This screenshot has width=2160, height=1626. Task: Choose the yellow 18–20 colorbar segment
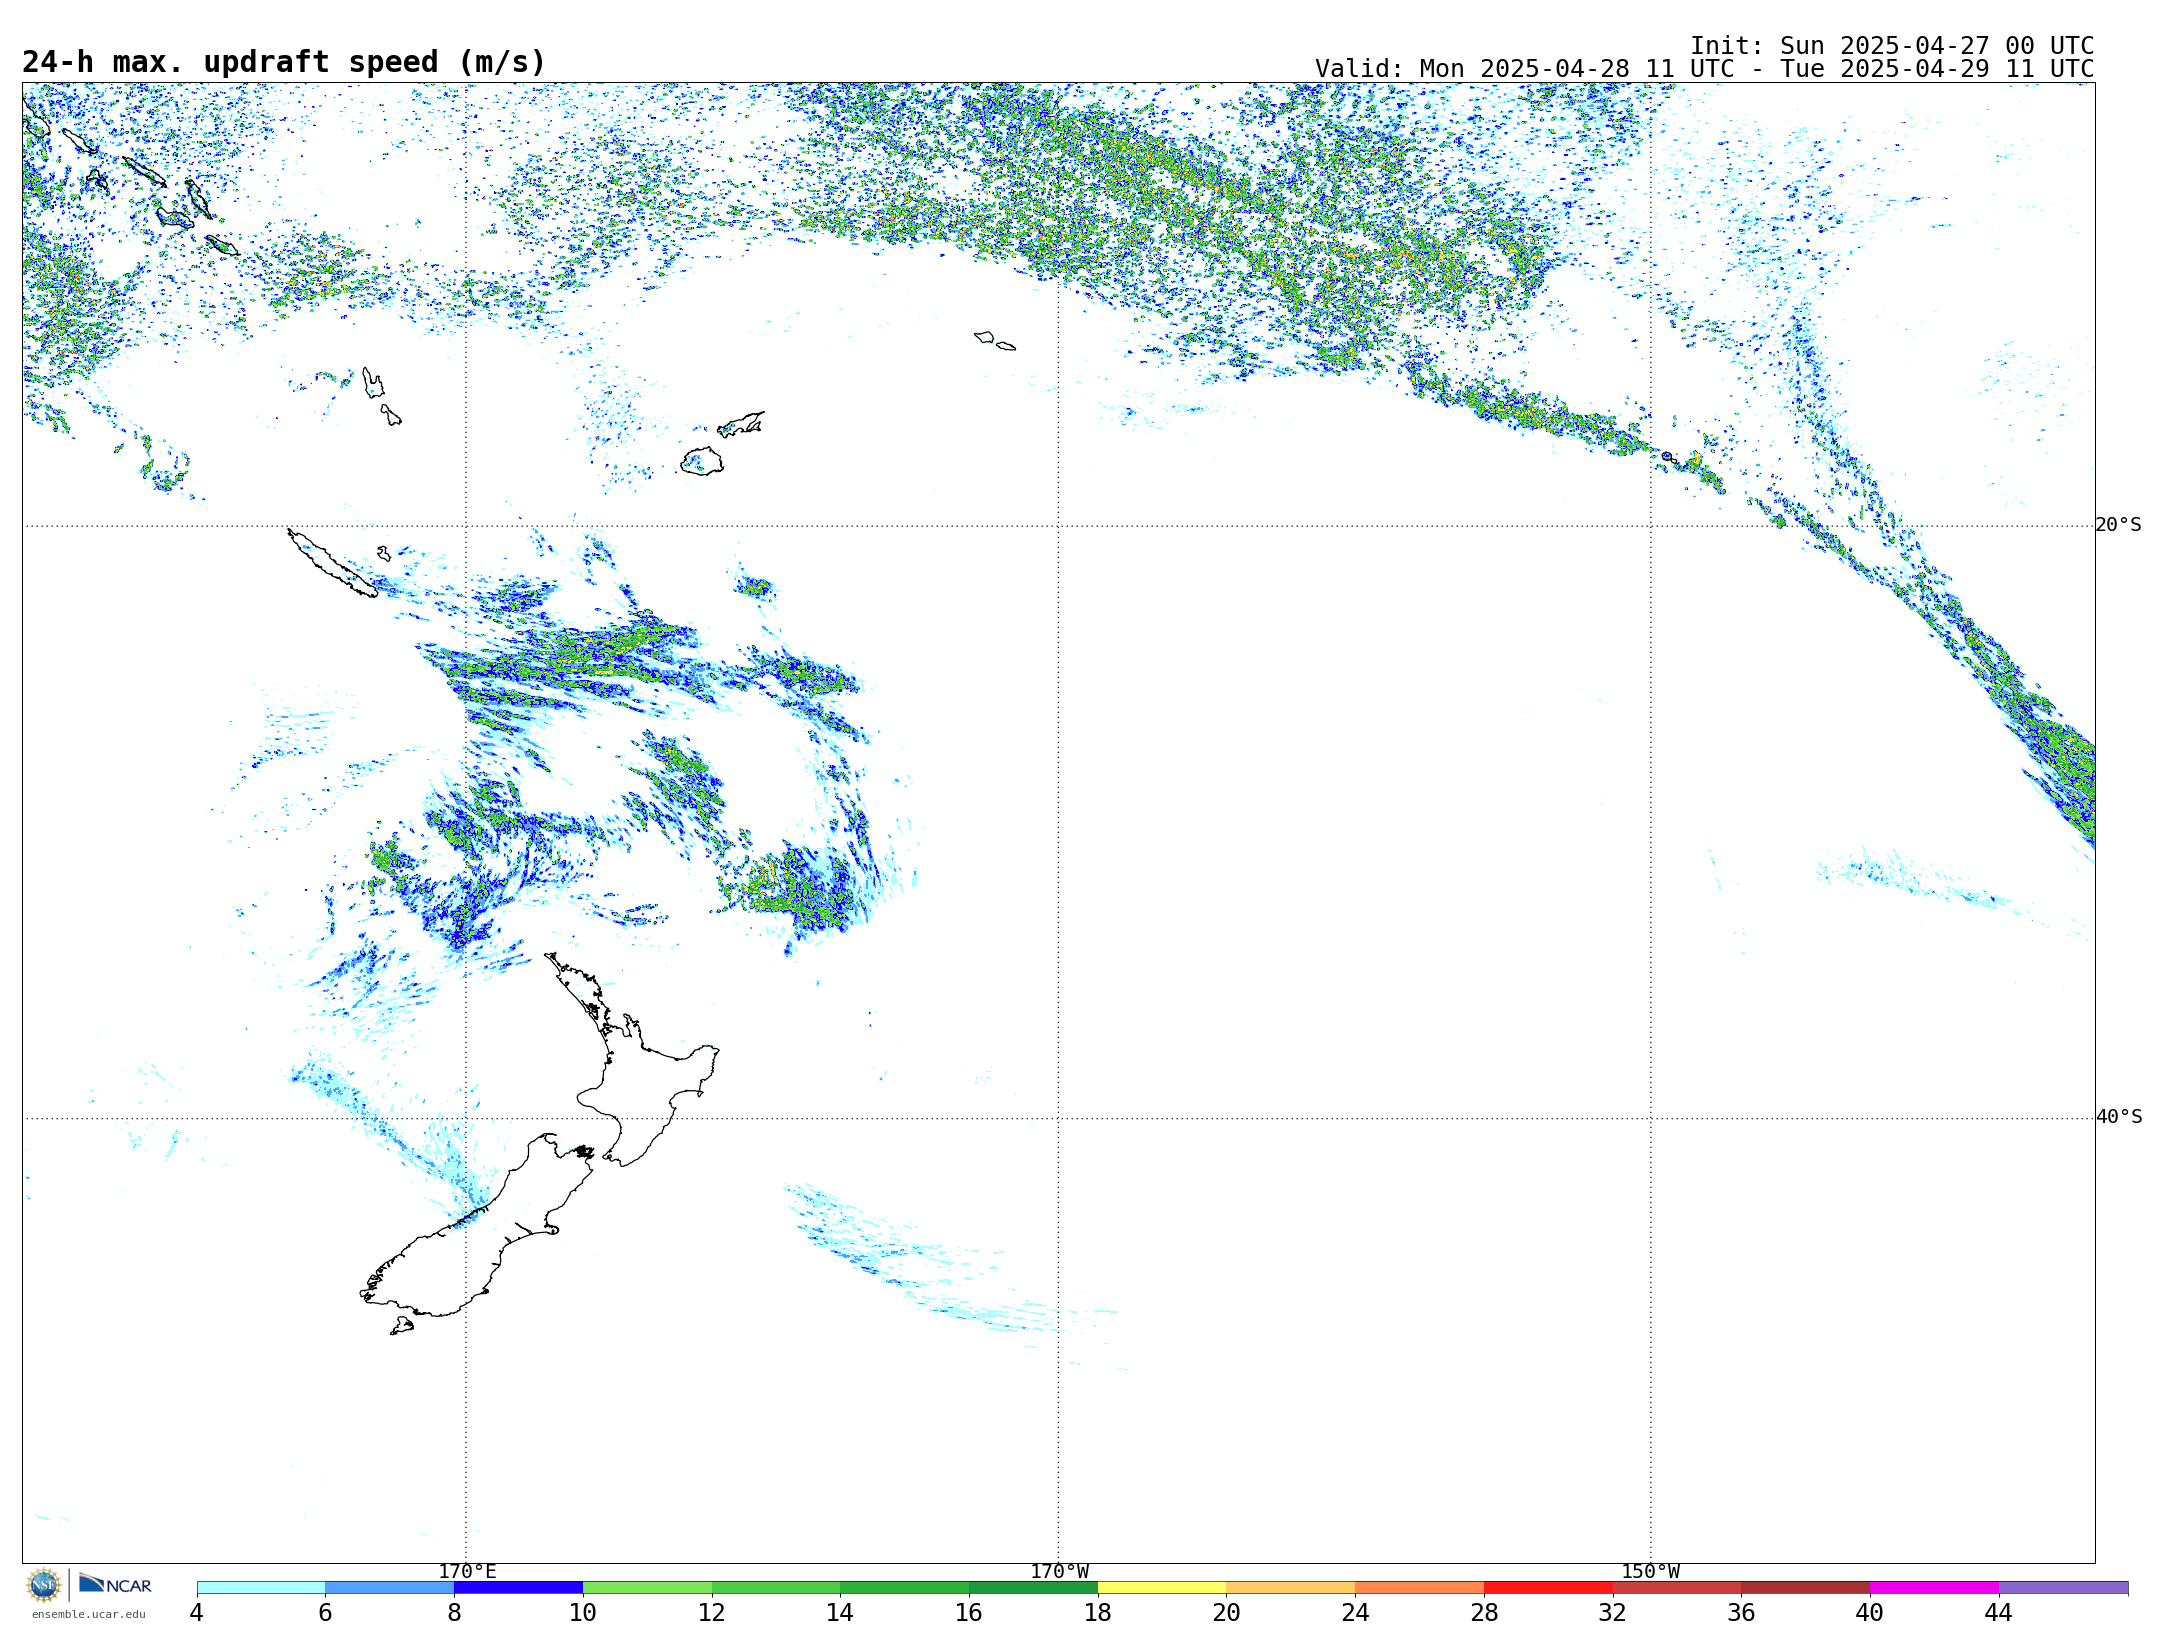pos(1162,1587)
